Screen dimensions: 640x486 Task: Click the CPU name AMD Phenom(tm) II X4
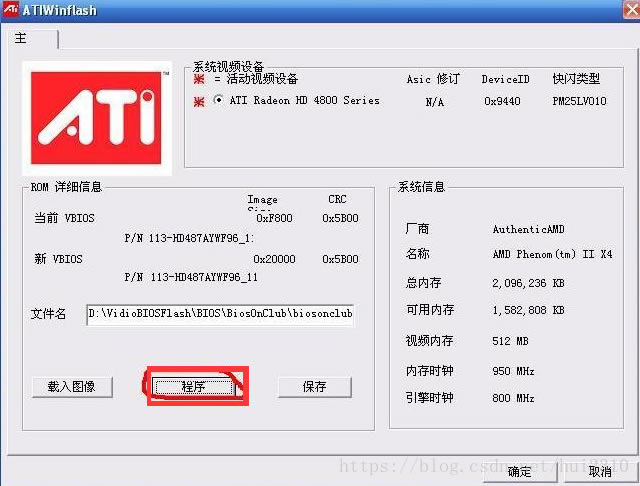point(552,254)
